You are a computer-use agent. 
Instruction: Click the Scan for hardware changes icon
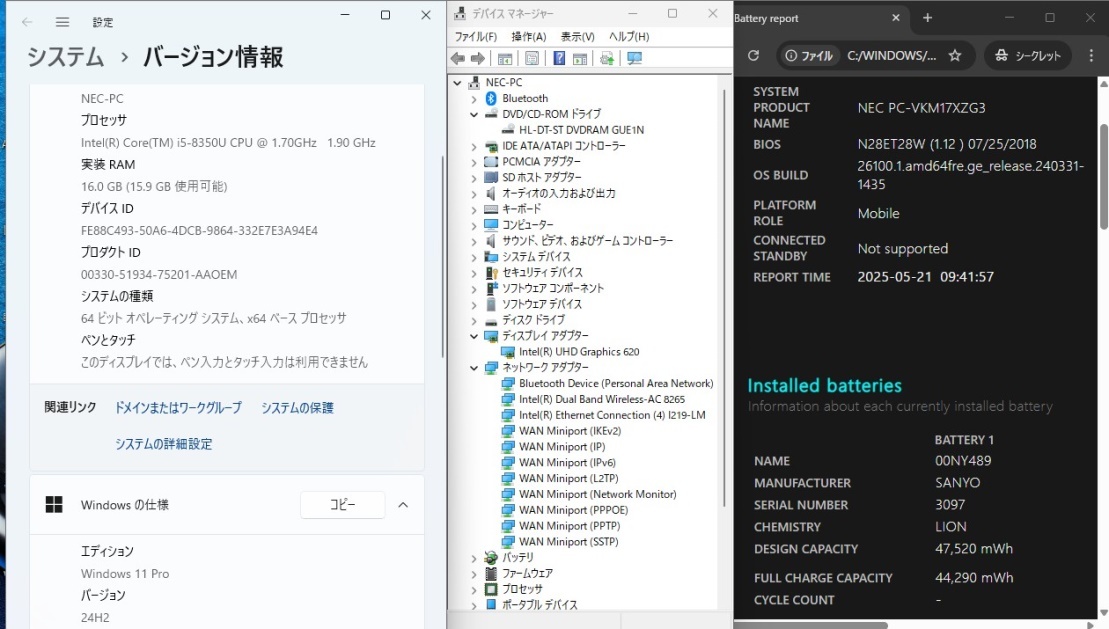point(634,59)
